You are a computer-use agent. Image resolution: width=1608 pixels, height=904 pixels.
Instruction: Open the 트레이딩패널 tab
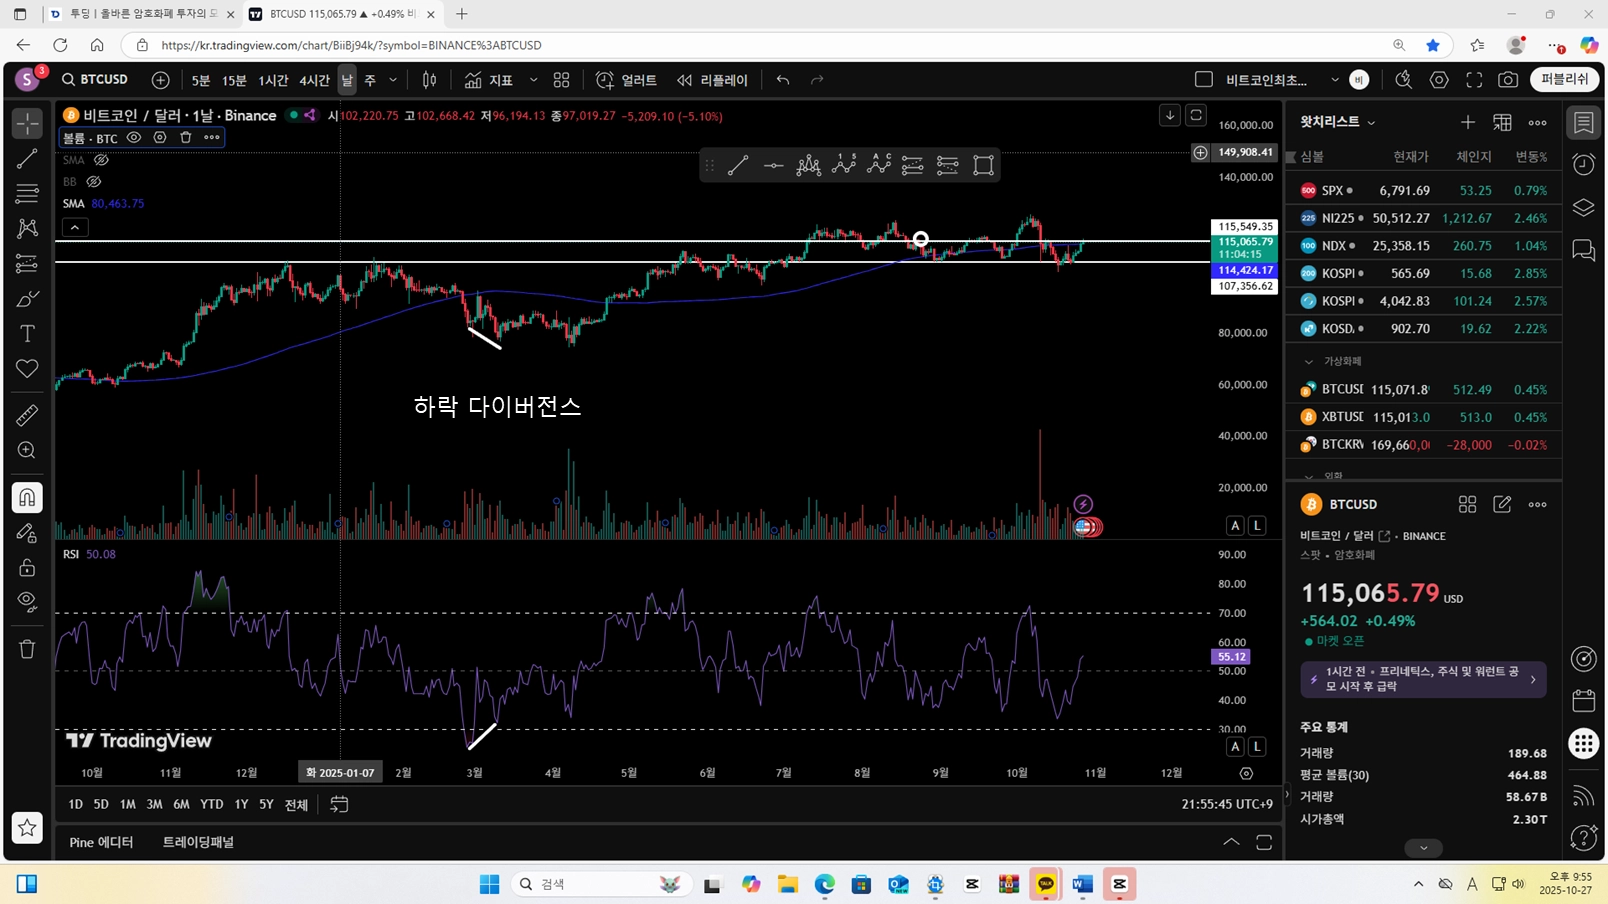coord(198,842)
